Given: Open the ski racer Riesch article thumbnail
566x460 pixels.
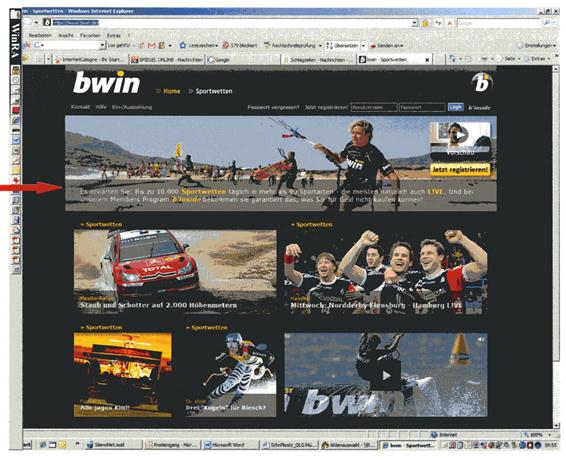Looking at the screenshot, I should [231, 375].
